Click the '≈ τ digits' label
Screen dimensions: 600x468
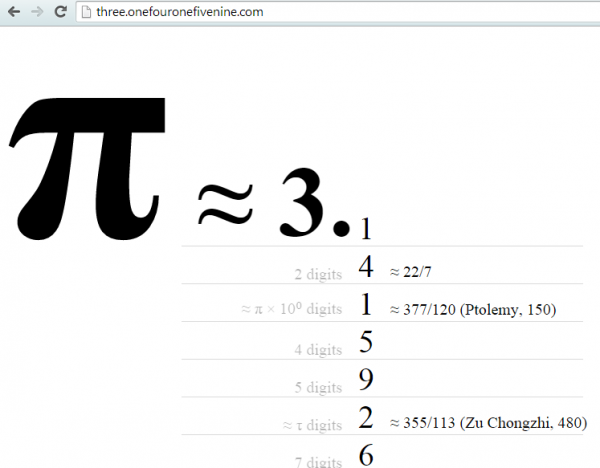click(312, 426)
